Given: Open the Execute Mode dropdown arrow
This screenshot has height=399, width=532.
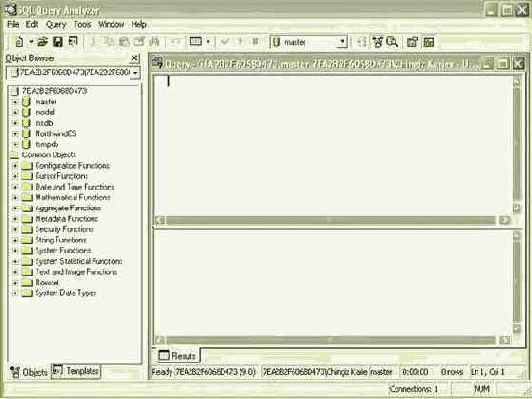Looking at the screenshot, I should pos(208,42).
